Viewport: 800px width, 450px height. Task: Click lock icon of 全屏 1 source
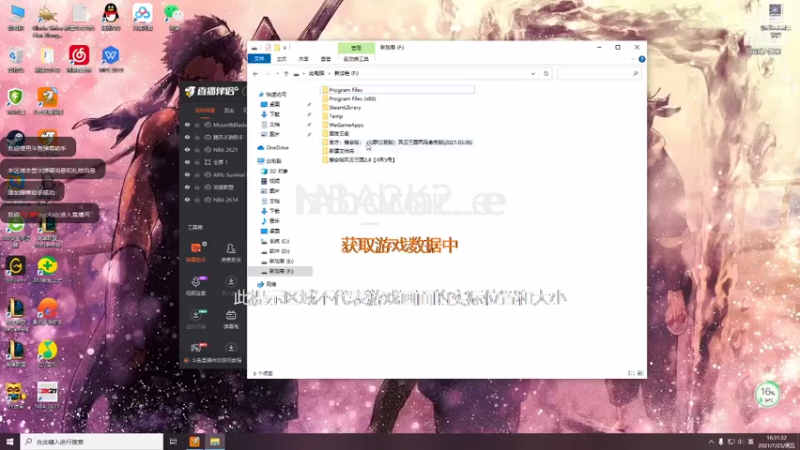pos(197,162)
